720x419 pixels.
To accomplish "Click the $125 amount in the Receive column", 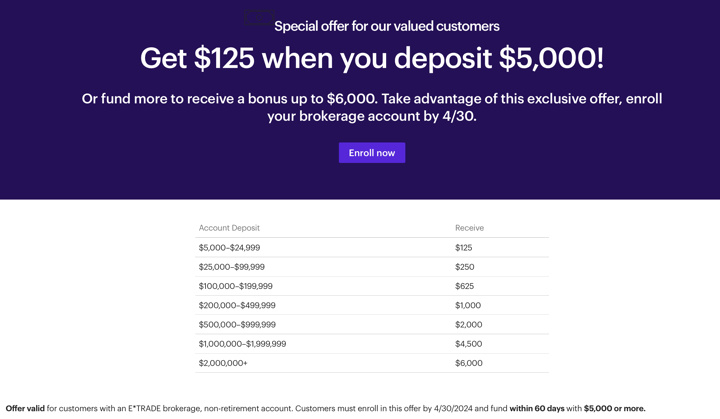I will pyautogui.click(x=464, y=248).
